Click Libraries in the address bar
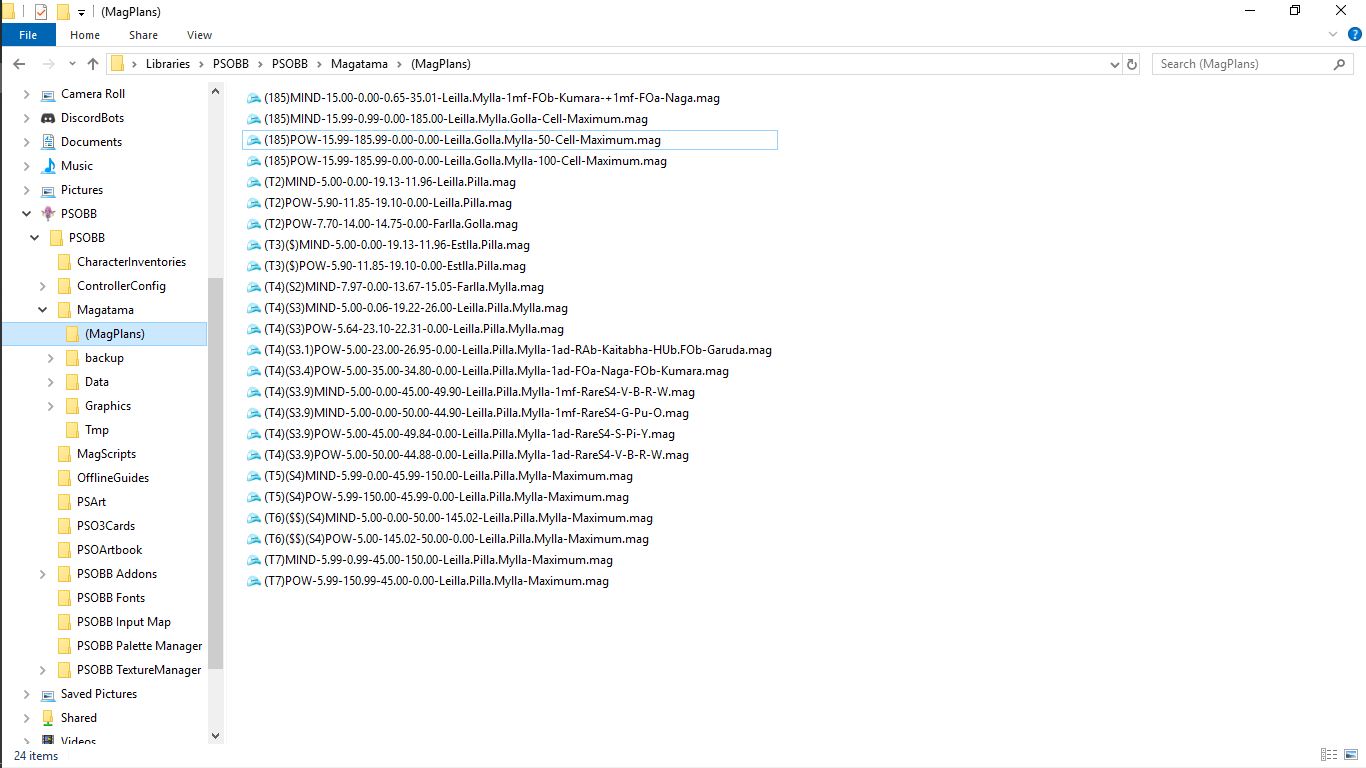Image resolution: width=1366 pixels, height=768 pixels. pos(167,64)
